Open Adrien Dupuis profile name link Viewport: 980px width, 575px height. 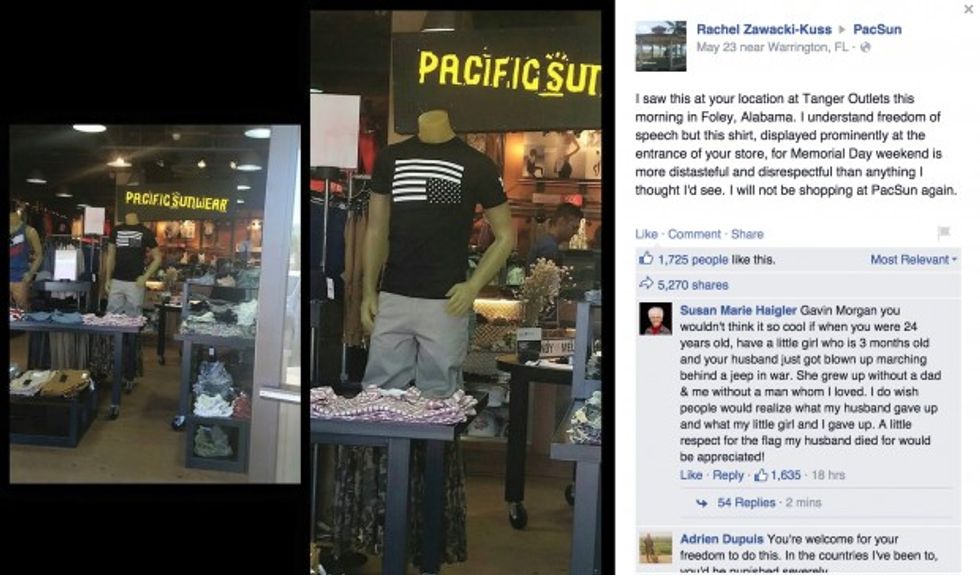coord(721,539)
